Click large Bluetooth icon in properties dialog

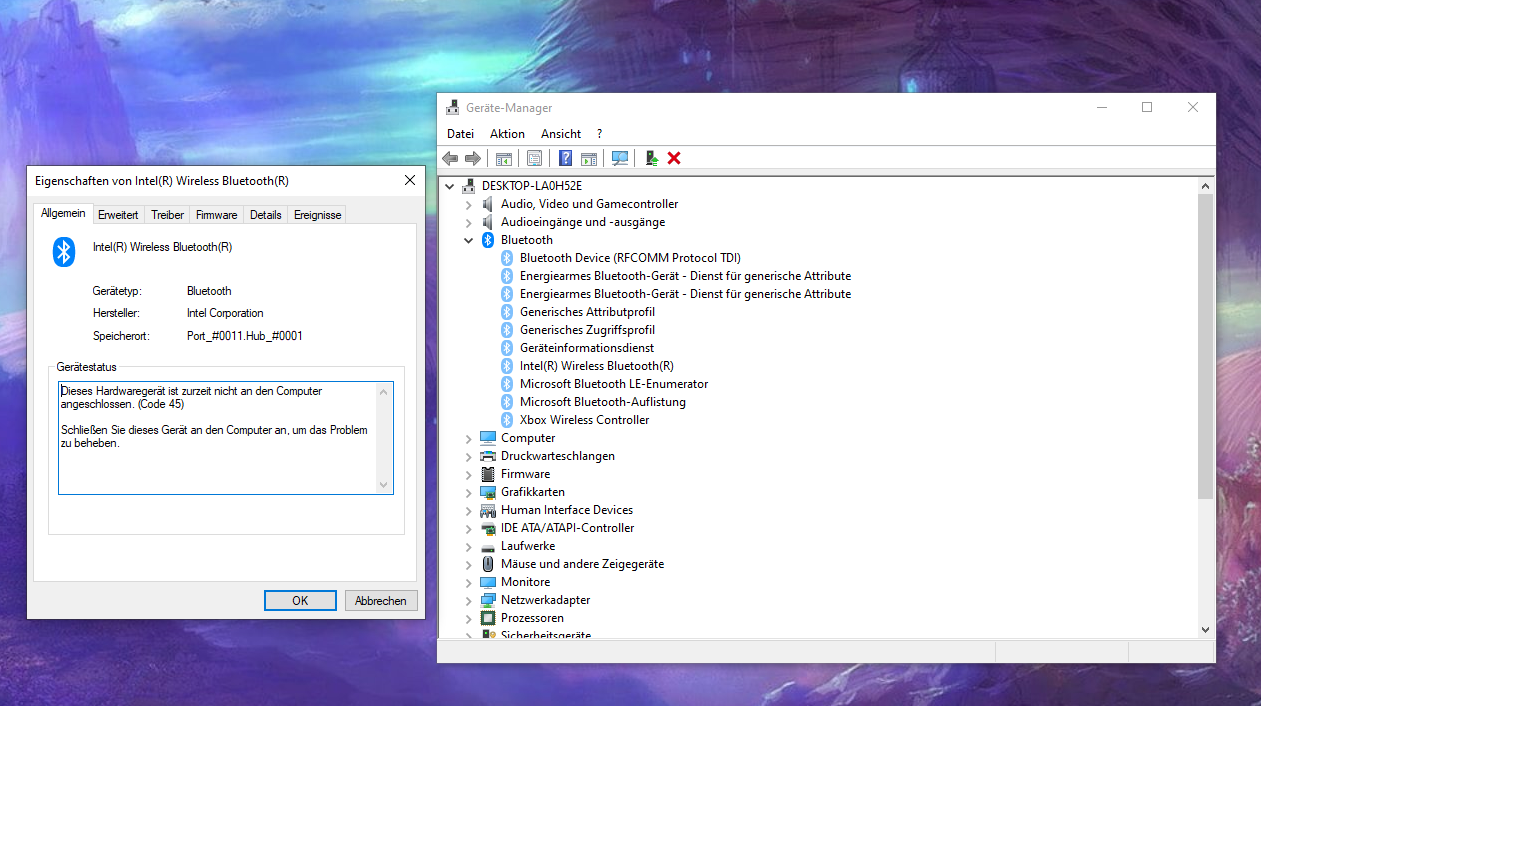pos(64,252)
